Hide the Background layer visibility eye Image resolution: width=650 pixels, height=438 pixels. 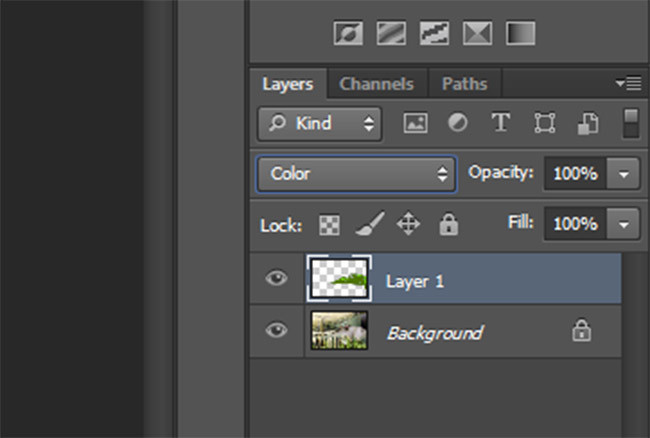(276, 332)
